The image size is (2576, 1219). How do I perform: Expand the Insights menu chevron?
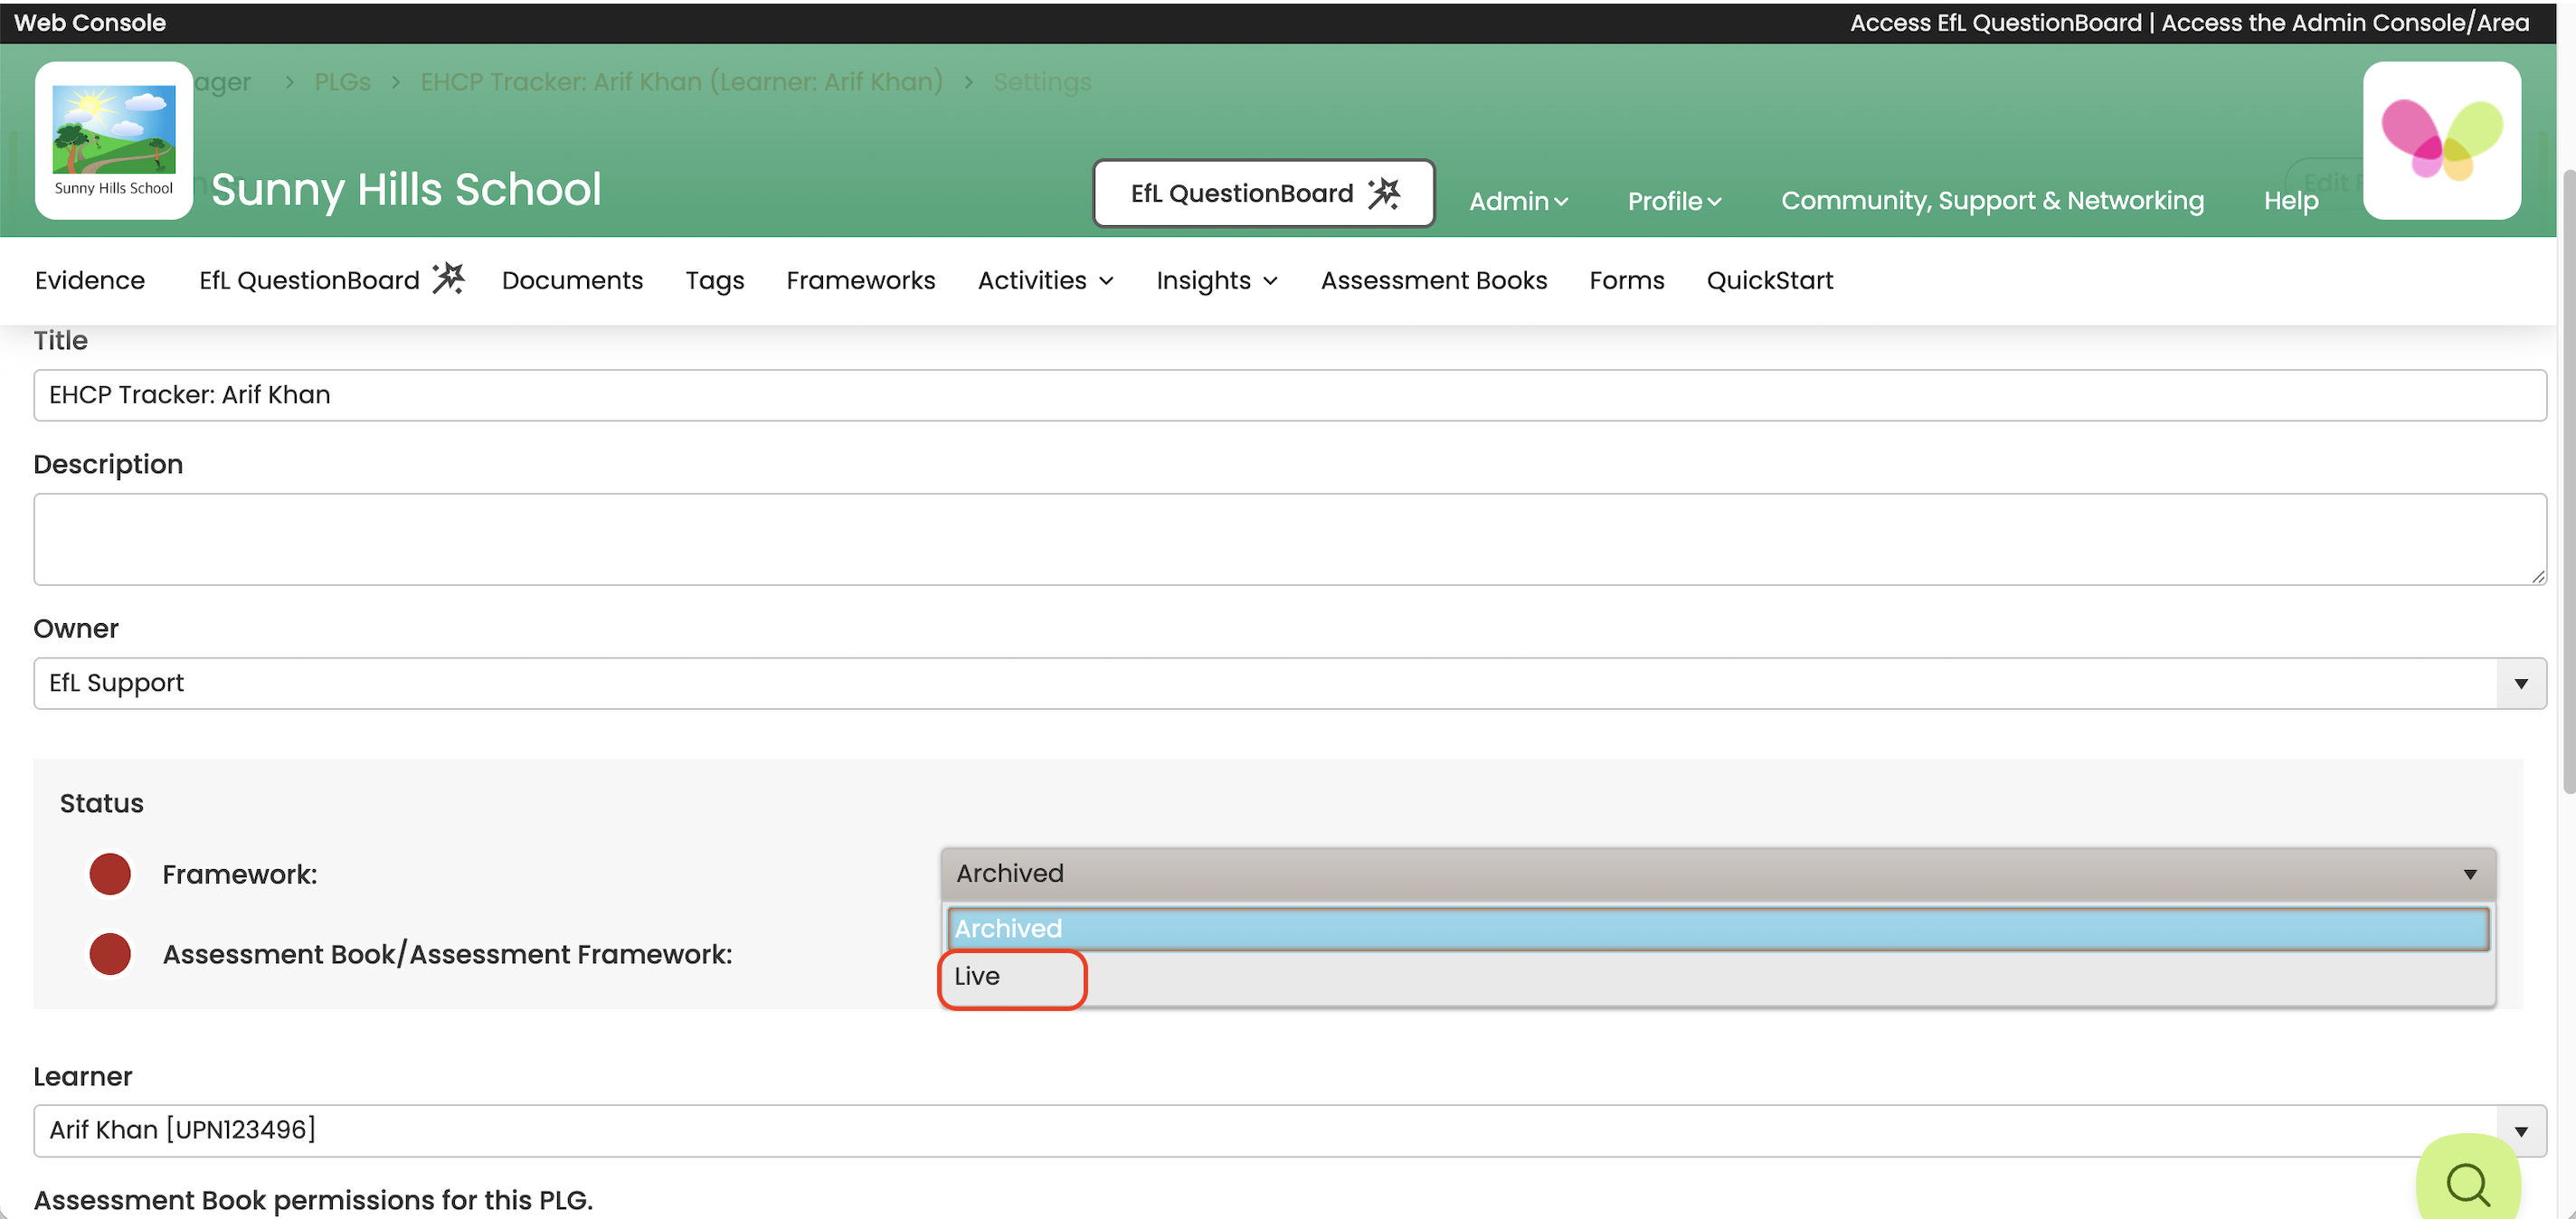pos(1270,281)
